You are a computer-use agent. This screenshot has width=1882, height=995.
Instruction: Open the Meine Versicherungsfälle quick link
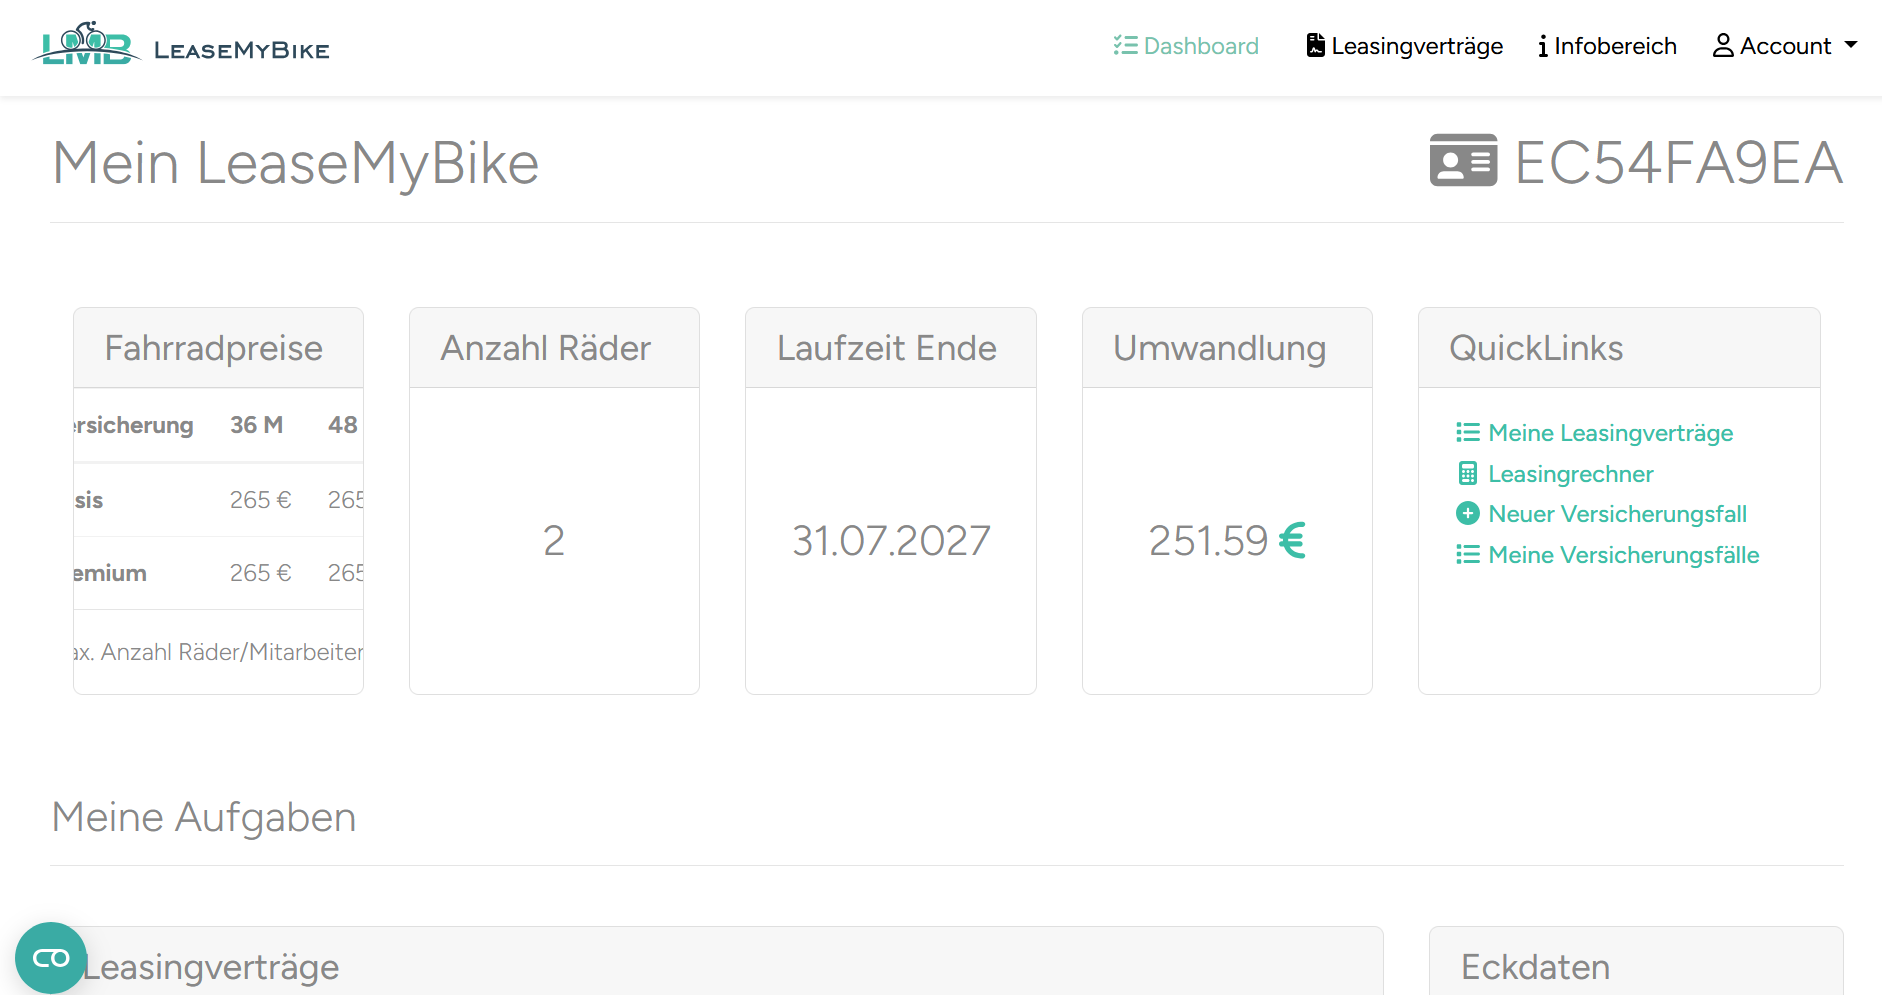1623,555
